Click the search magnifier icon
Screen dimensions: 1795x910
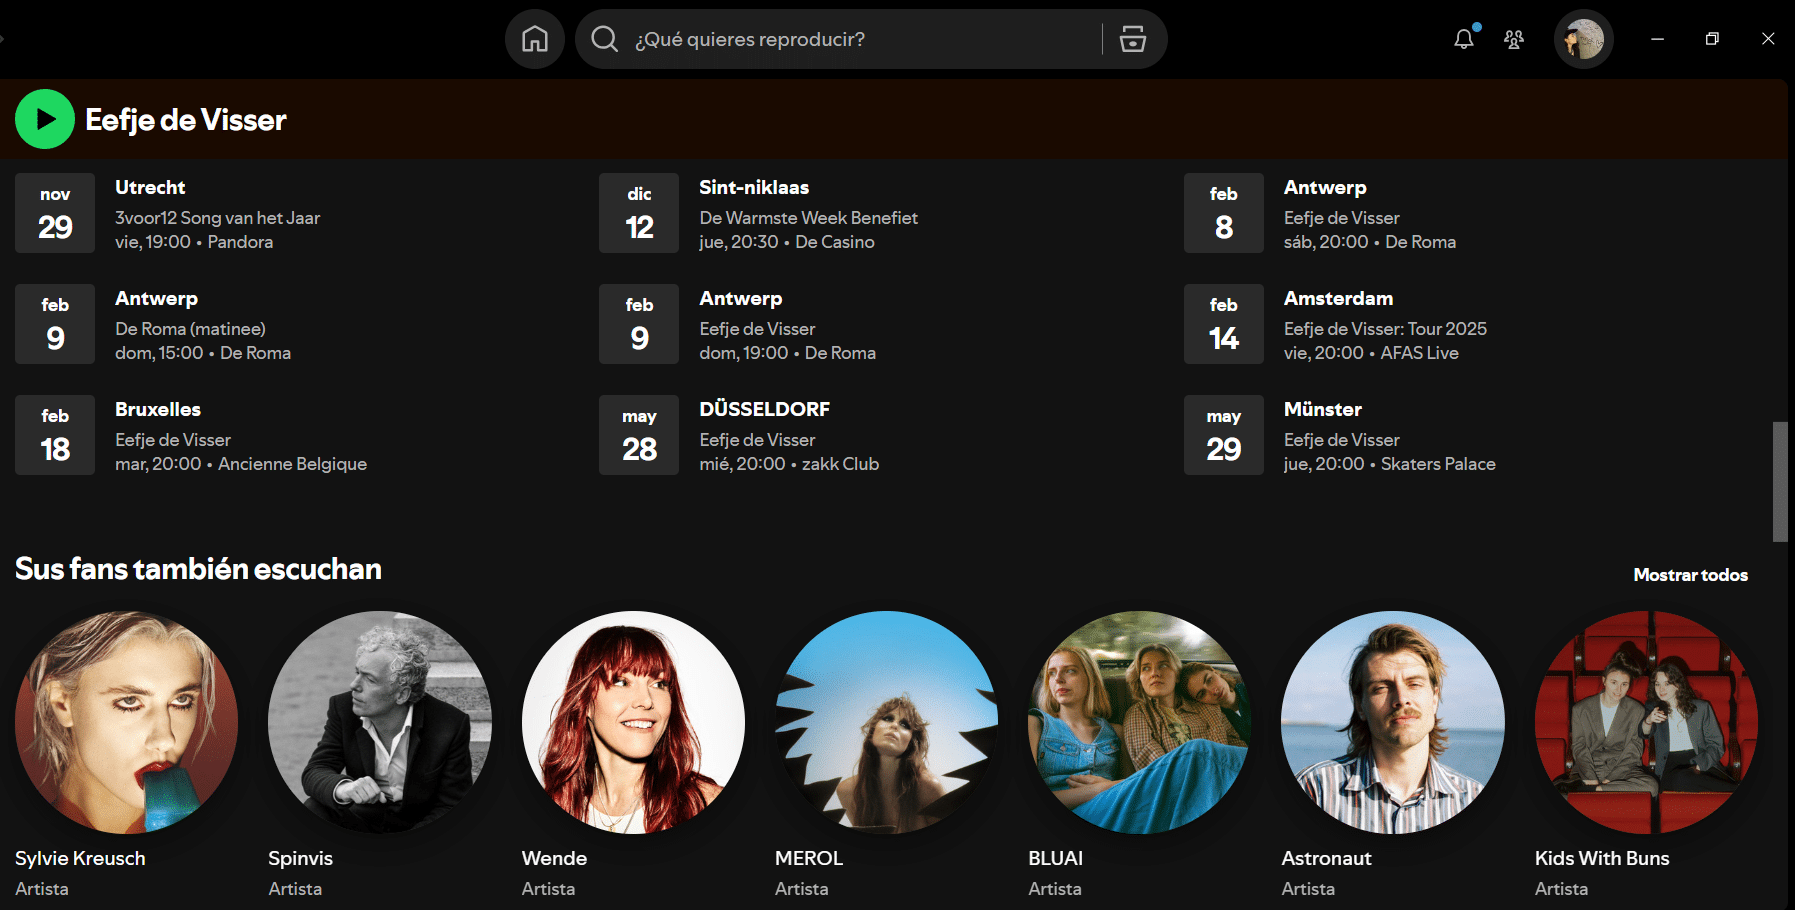(x=604, y=39)
